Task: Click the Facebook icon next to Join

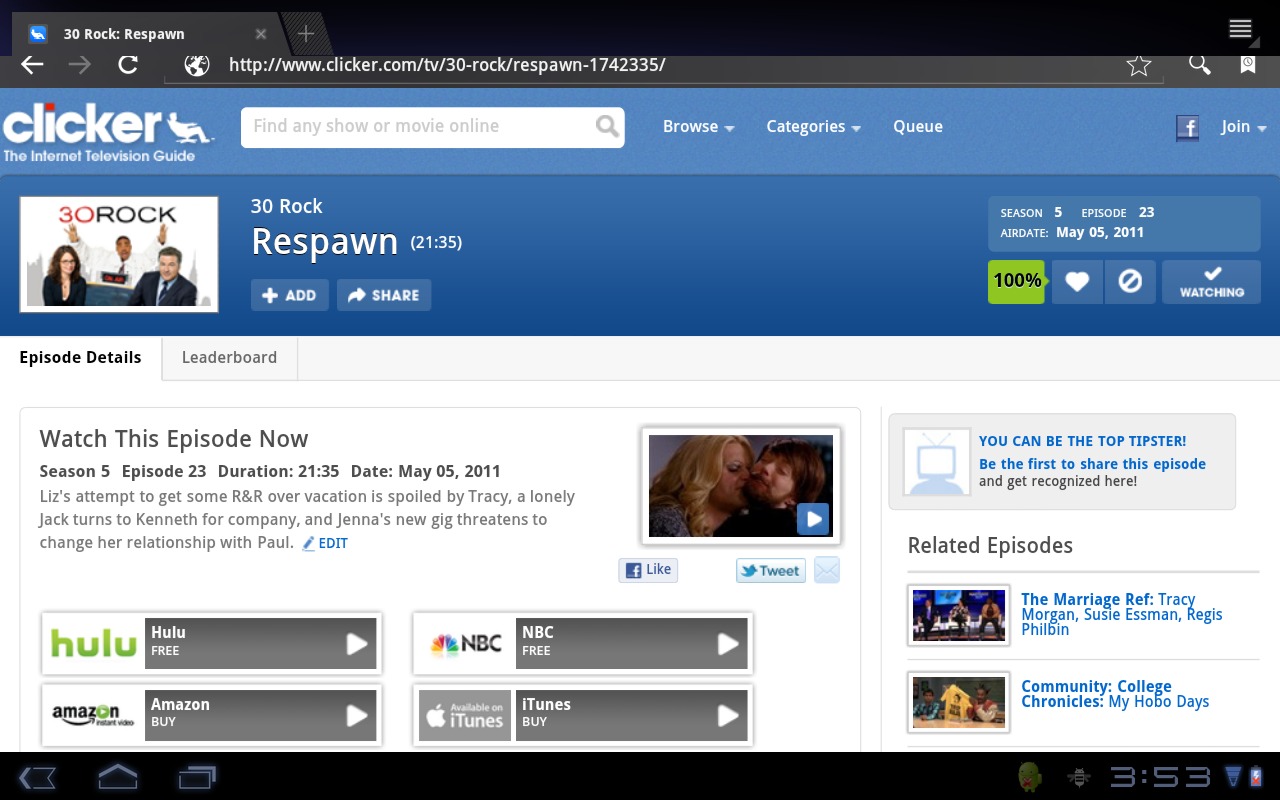Action: (x=1187, y=127)
